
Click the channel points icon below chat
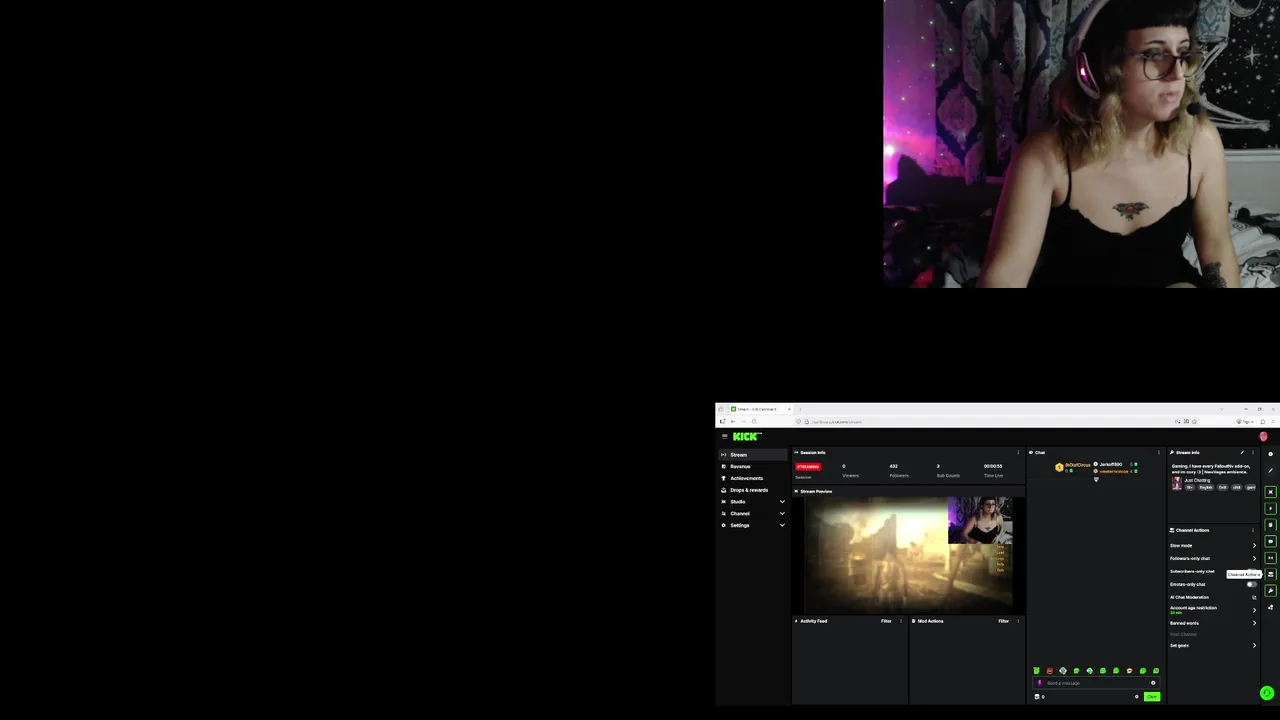coord(1037,697)
